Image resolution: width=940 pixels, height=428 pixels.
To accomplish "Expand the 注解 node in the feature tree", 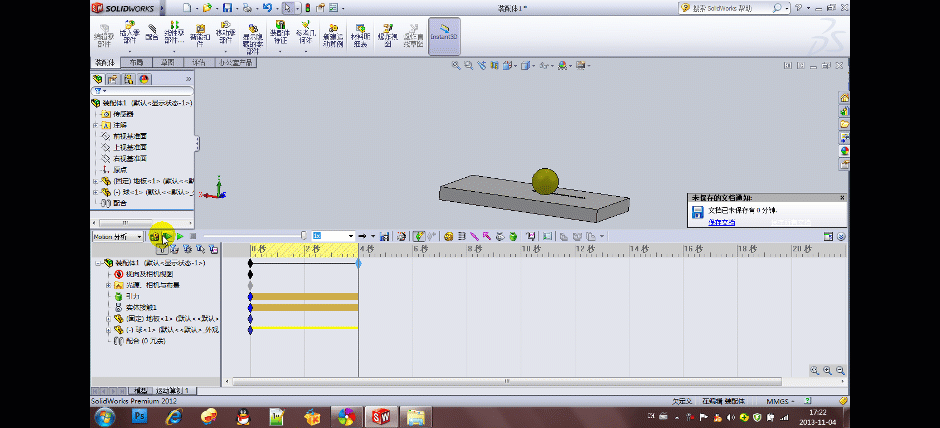I will [95, 125].
